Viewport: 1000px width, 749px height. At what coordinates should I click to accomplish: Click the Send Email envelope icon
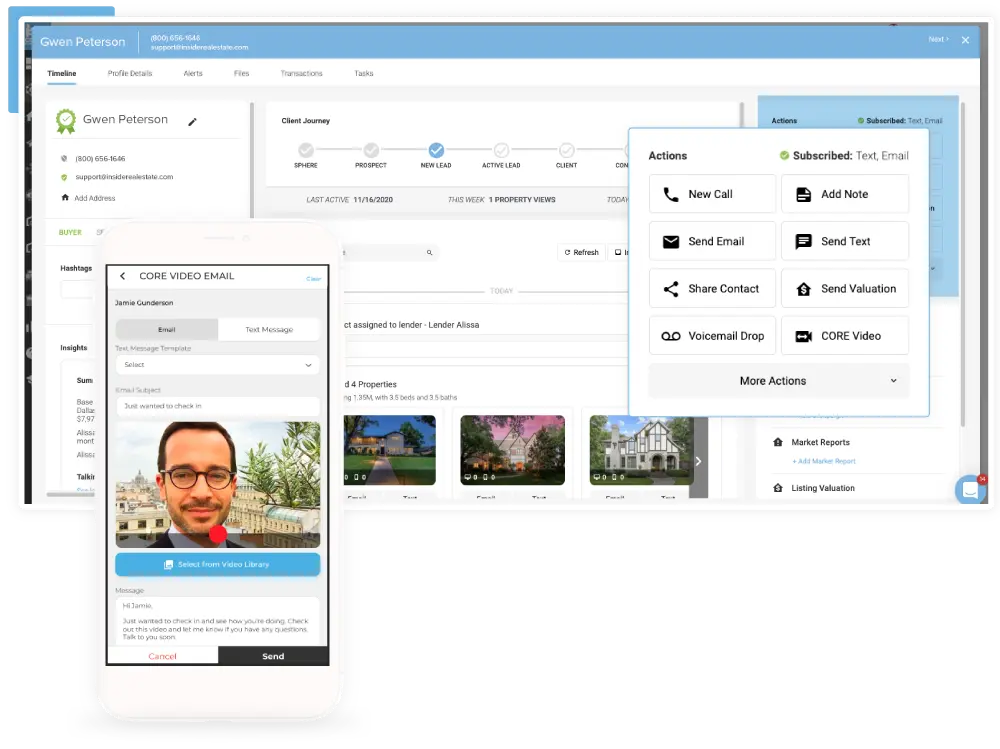tap(670, 242)
